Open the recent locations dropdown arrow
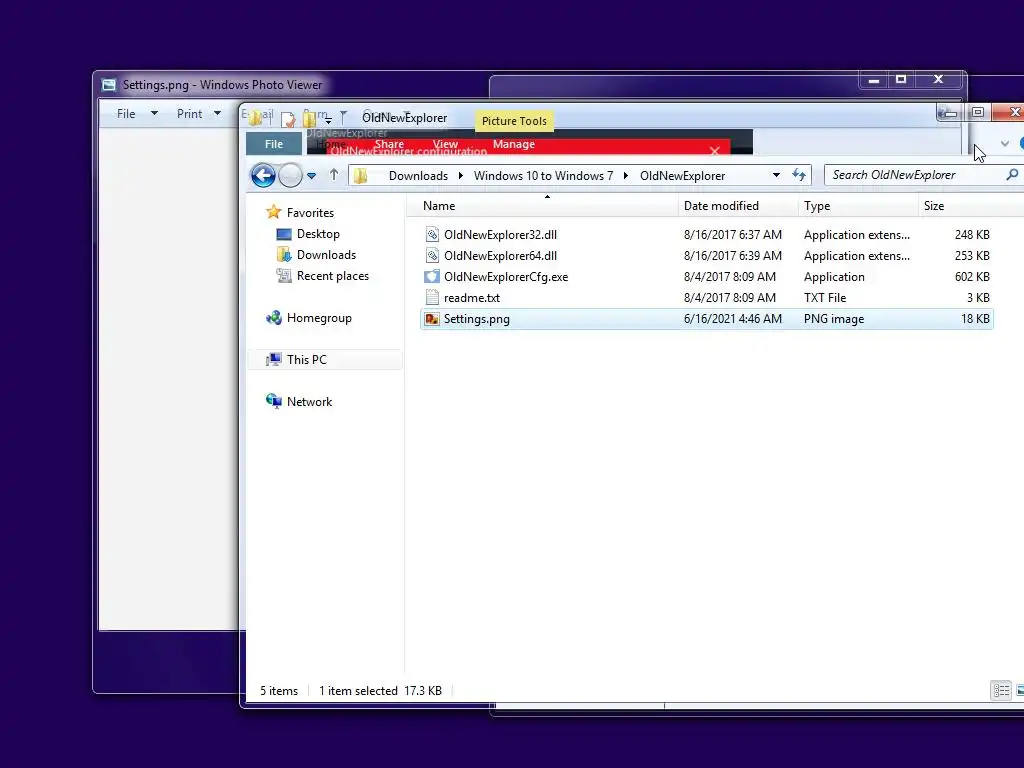Screen dimensions: 1024x768 pyautogui.click(x=312, y=176)
